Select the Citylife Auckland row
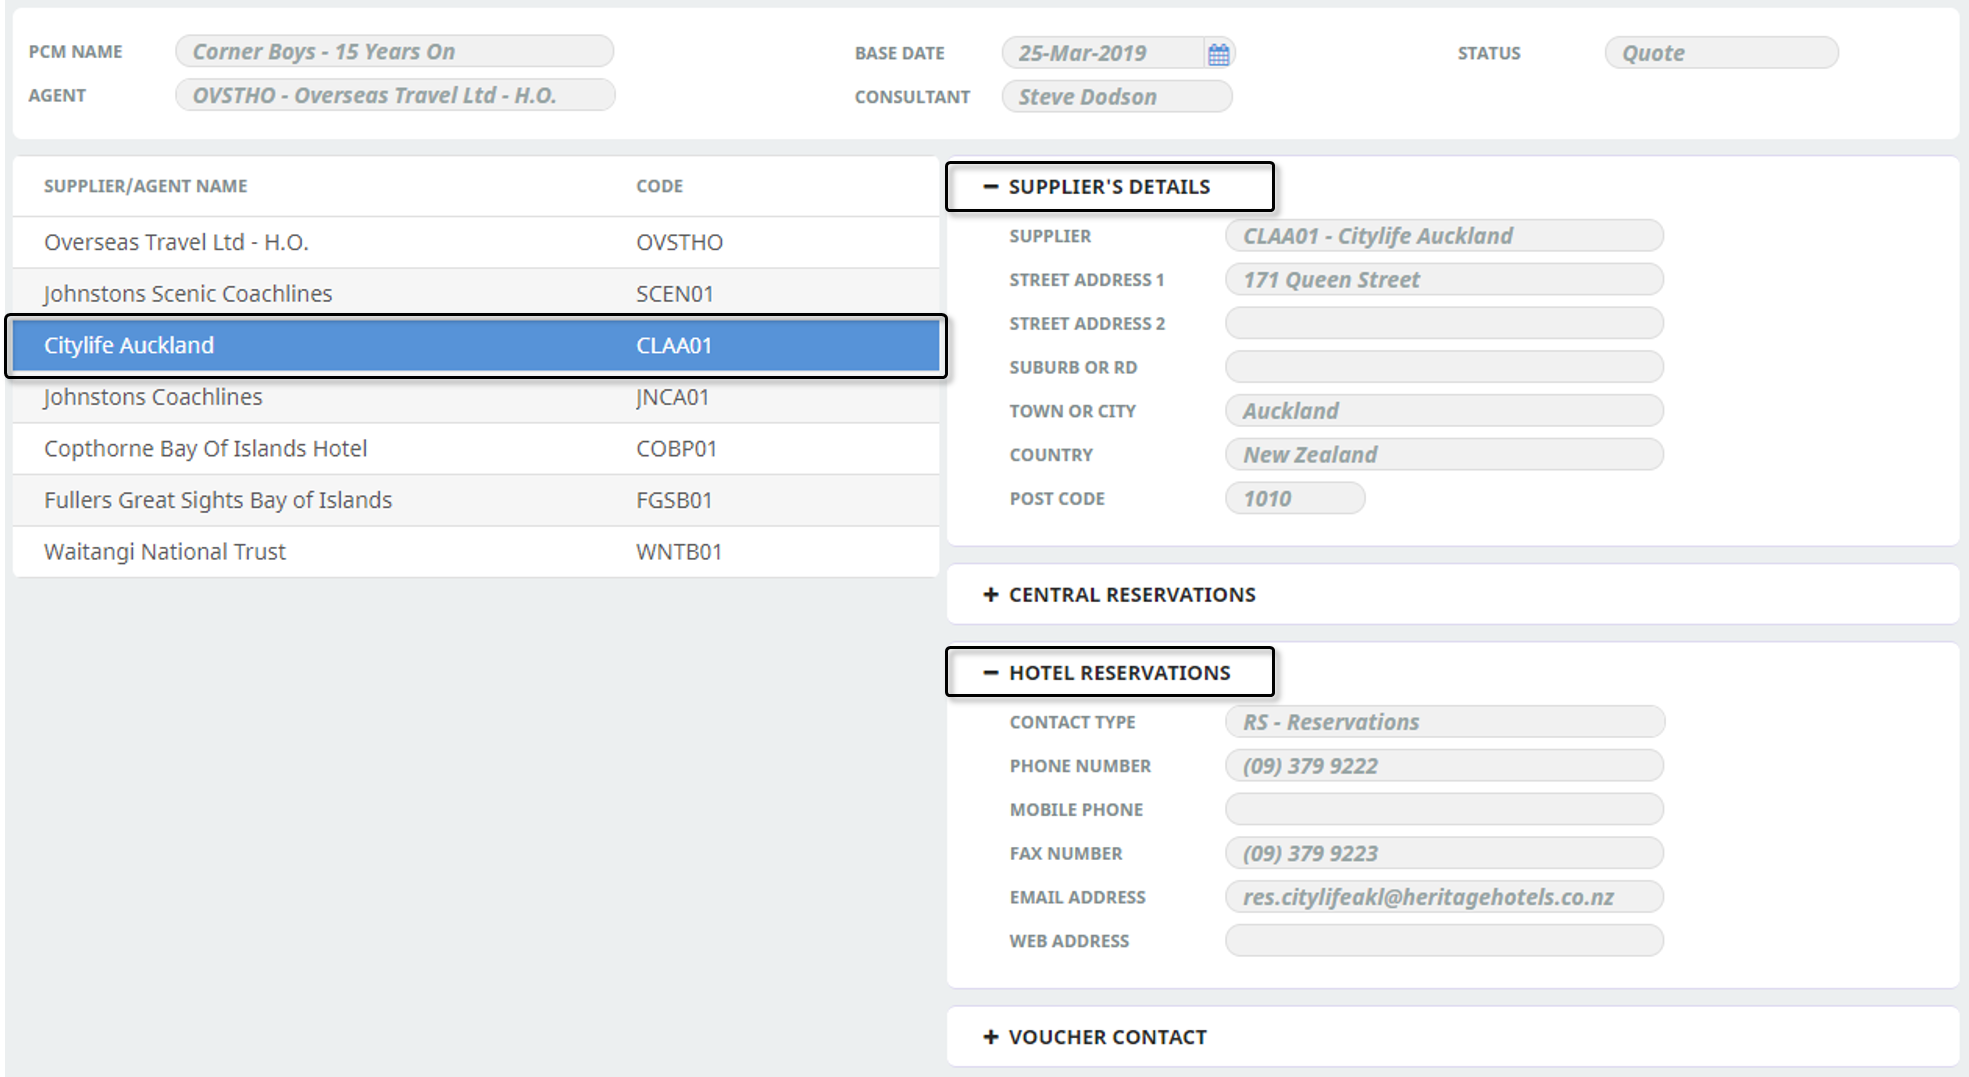Viewport: 1969px width, 1077px height. coord(476,346)
